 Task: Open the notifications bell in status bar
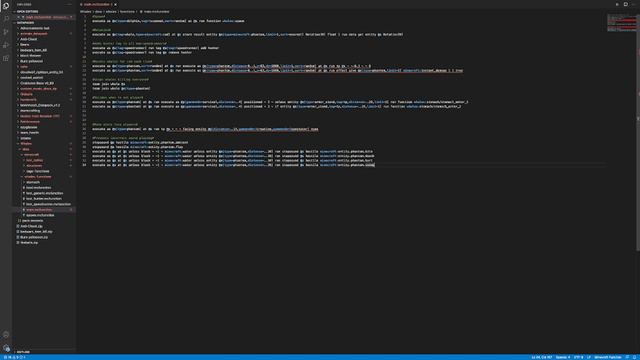coord(635,358)
